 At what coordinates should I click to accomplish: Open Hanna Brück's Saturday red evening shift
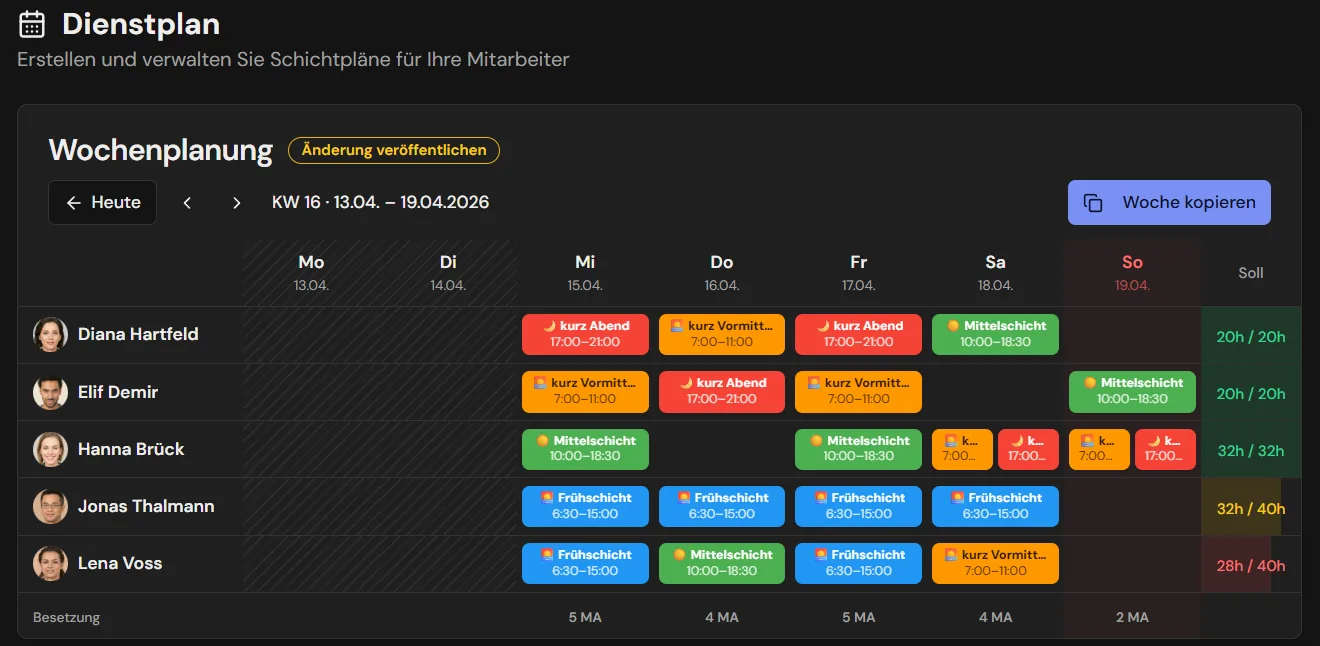point(1028,449)
